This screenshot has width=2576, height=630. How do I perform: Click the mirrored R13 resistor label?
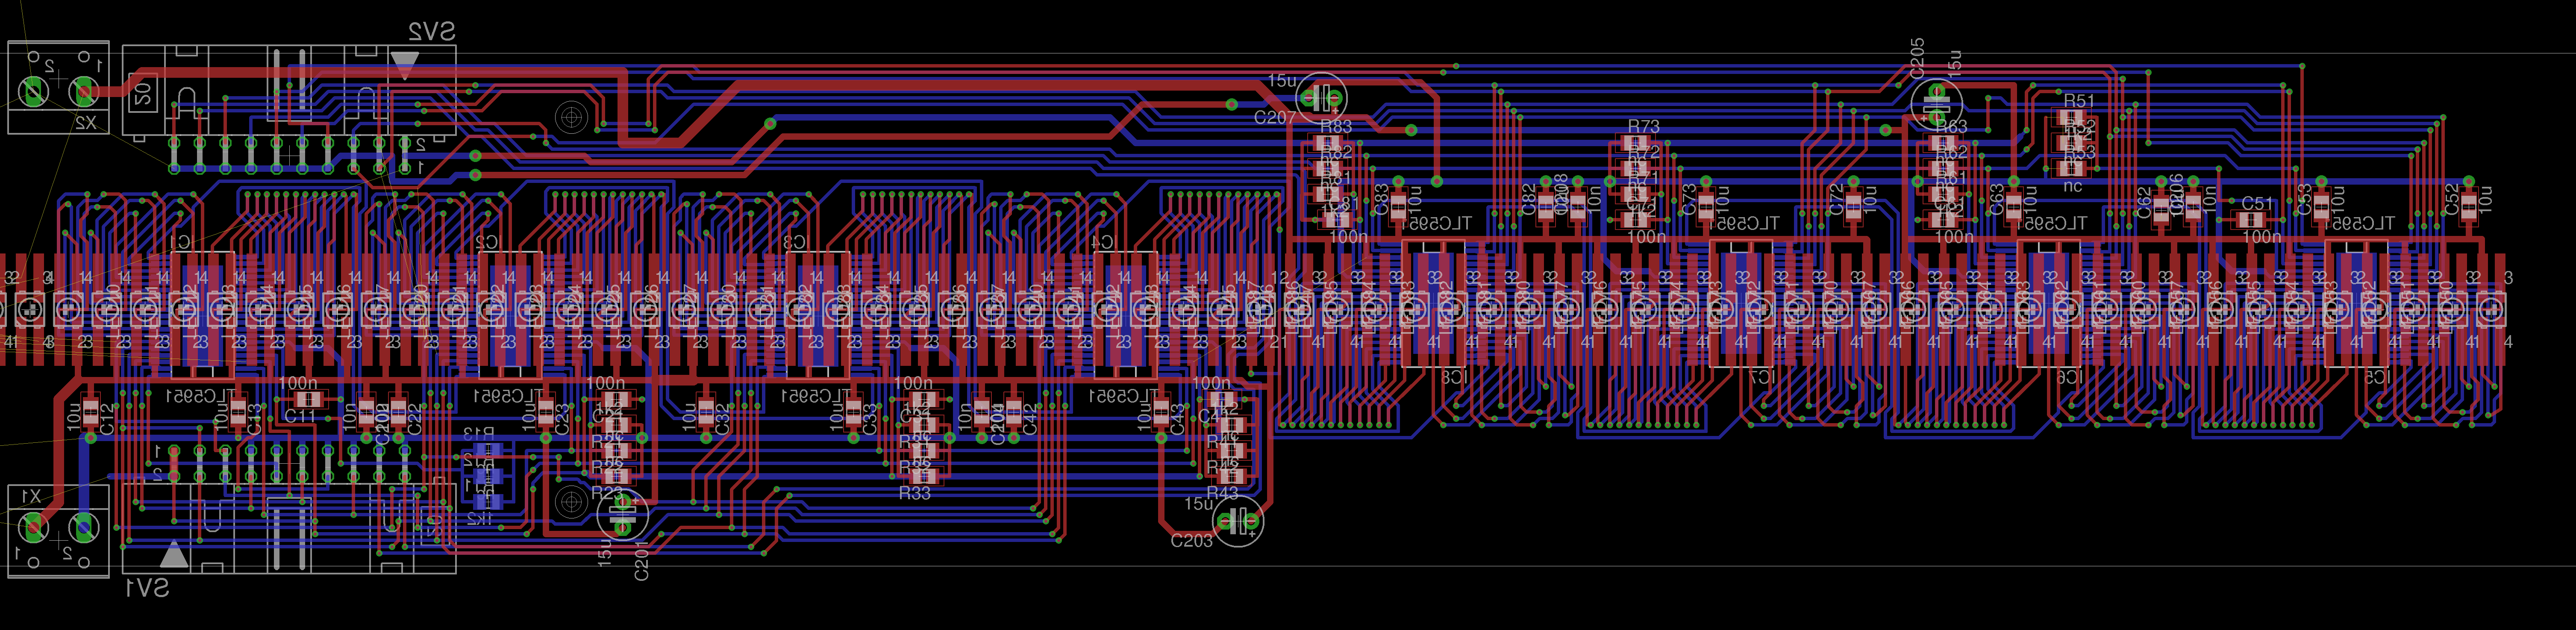[479, 433]
